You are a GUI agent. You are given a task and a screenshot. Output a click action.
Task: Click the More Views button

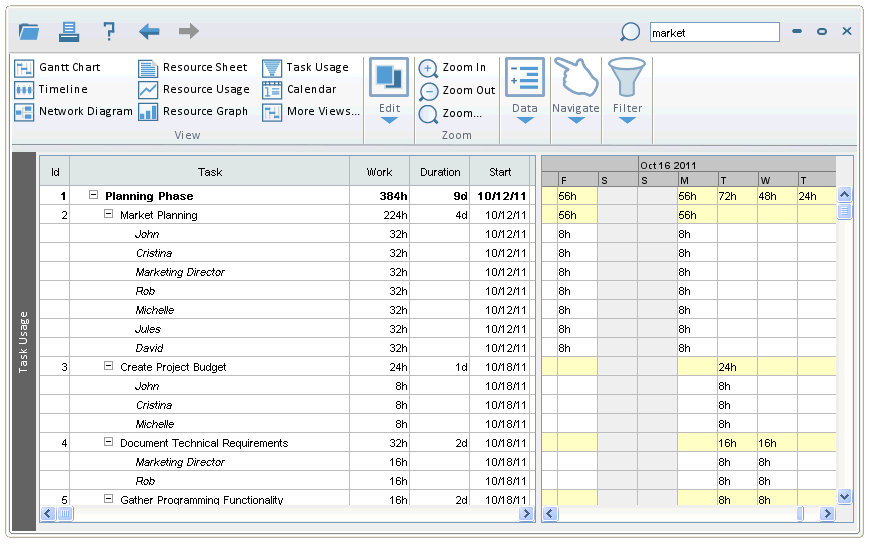310,112
